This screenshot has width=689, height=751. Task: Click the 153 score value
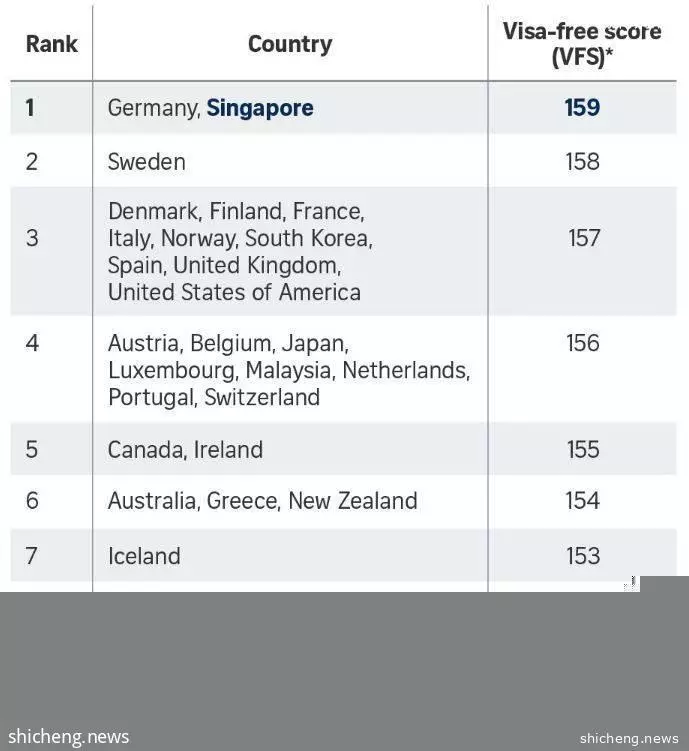583,556
